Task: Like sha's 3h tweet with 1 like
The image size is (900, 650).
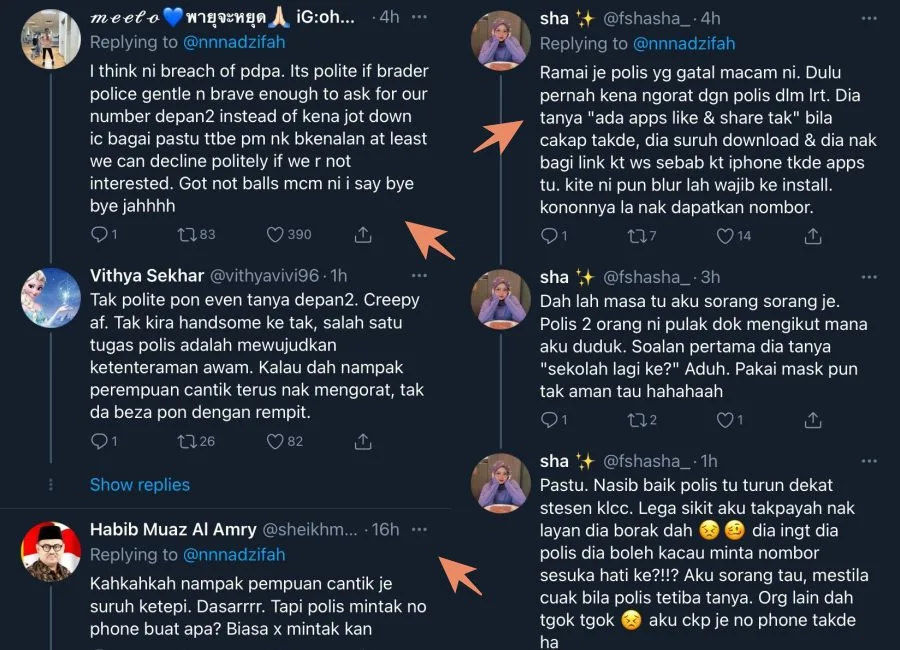Action: pos(725,421)
